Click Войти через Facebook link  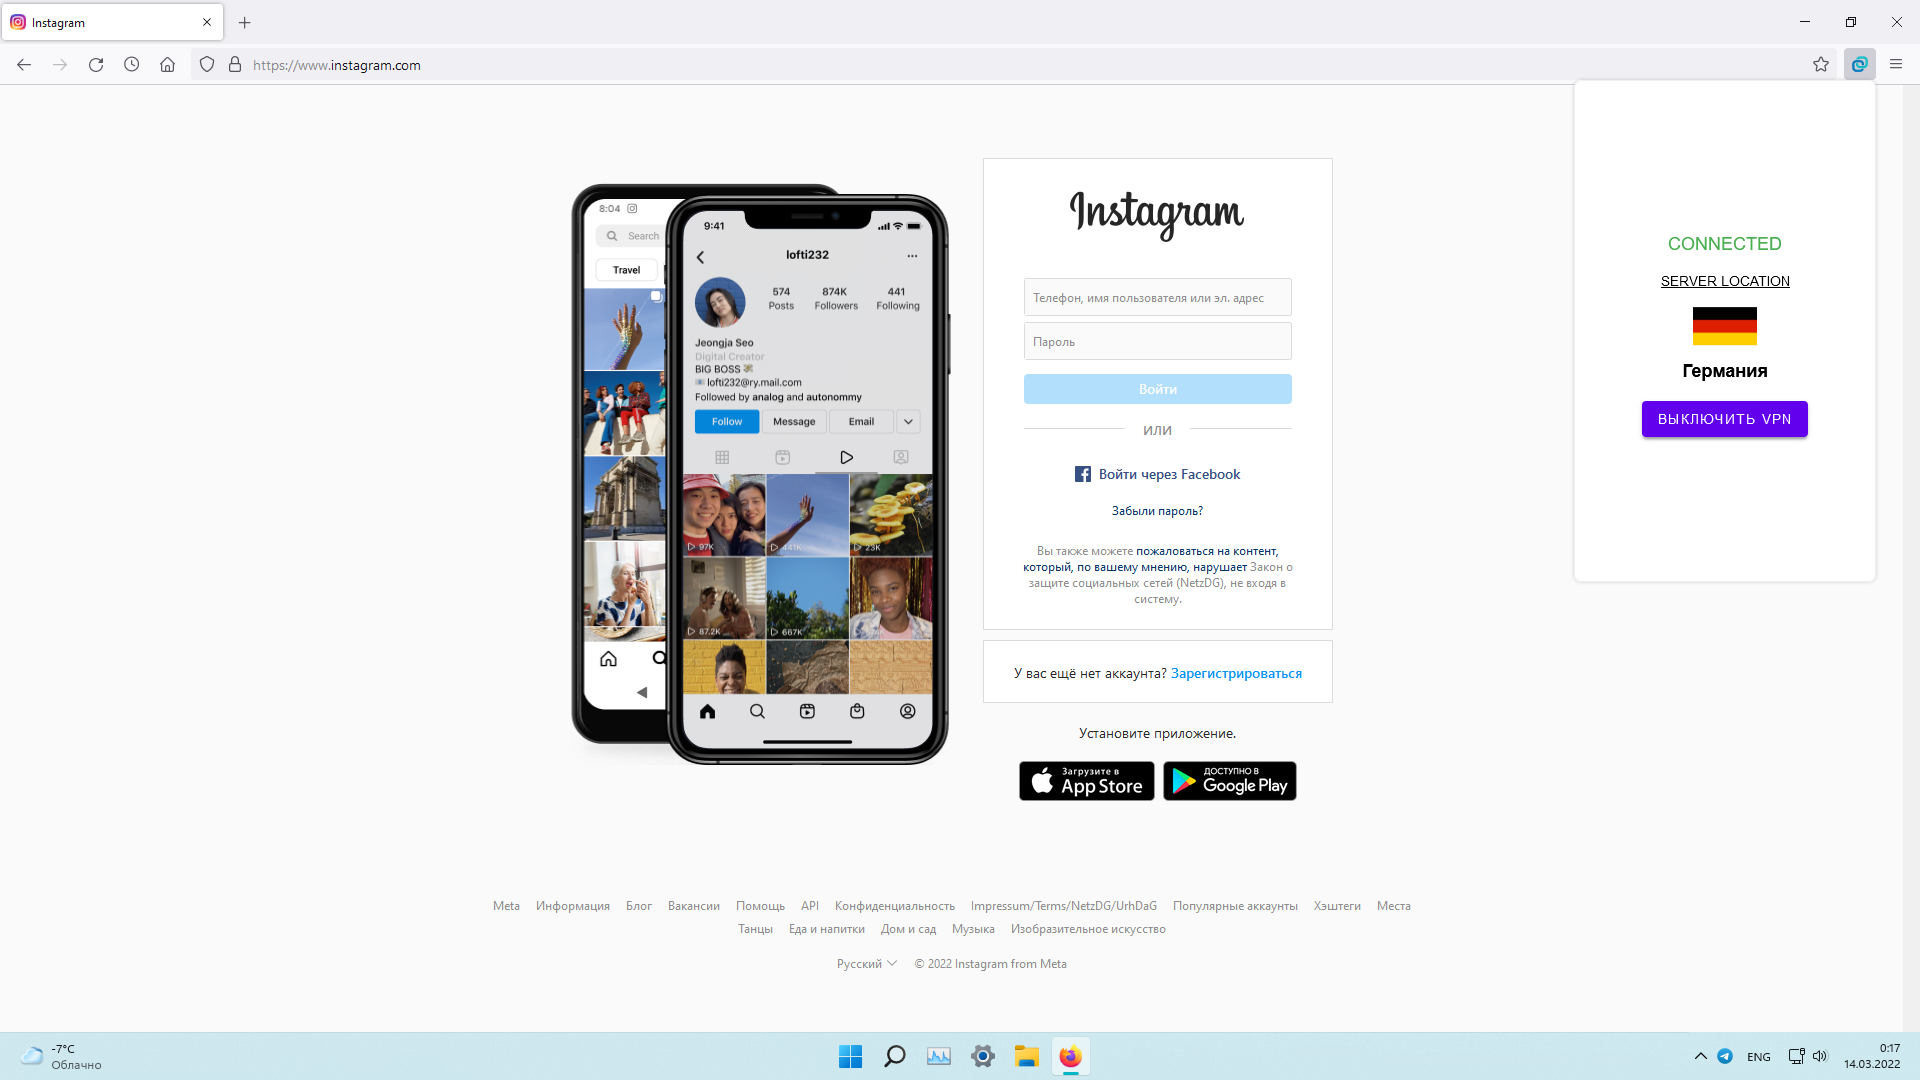tap(1156, 473)
